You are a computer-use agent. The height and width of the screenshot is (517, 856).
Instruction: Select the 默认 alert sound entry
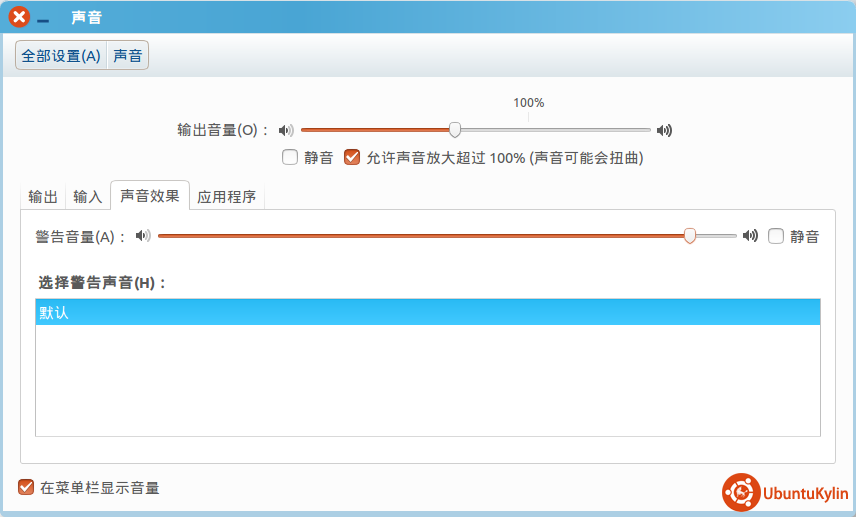pyautogui.click(x=427, y=312)
